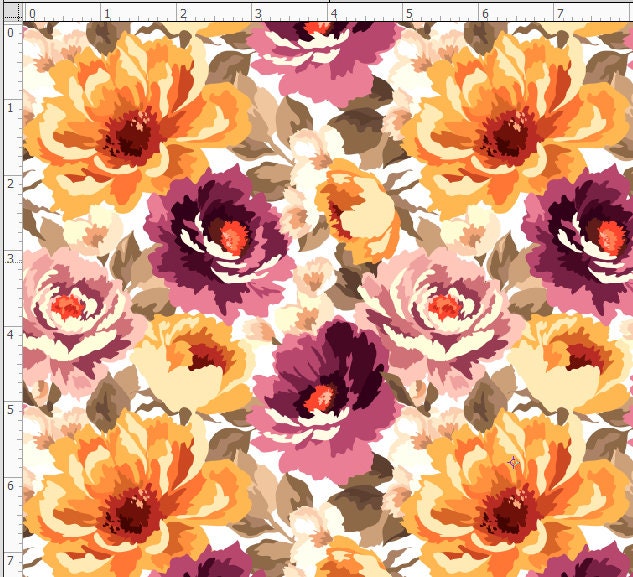Click the 7 mark on the vertical ruler
Image resolution: width=633 pixels, height=577 pixels.
tap(10, 561)
